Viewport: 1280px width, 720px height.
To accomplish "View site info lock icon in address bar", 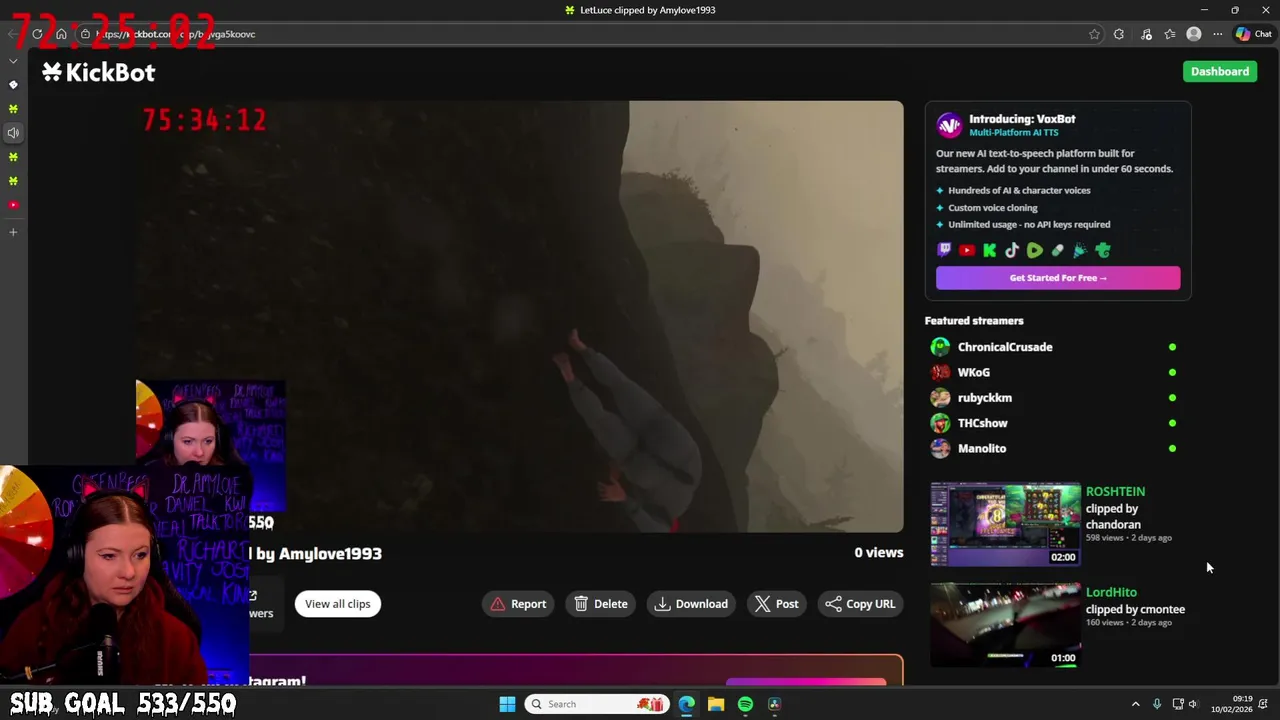I will click(x=86, y=34).
